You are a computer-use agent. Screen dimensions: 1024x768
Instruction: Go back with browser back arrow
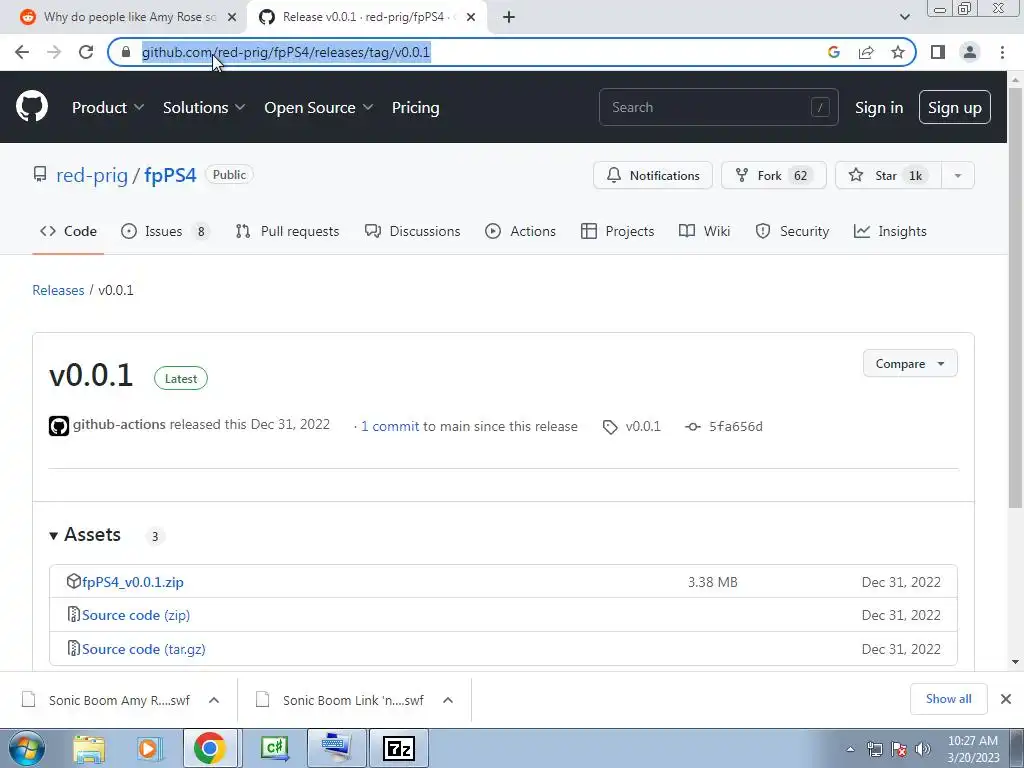click(x=22, y=52)
